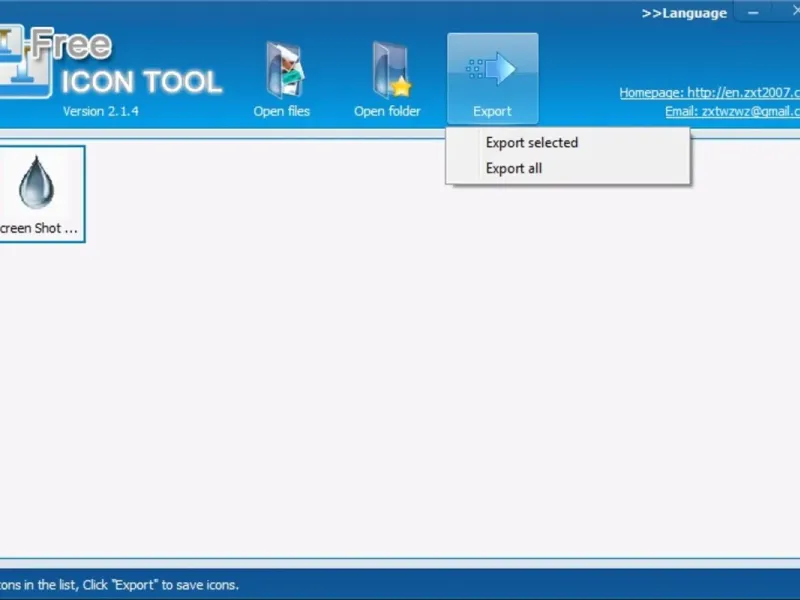Click the Export arrow toolbar button
The width and height of the screenshot is (800, 600).
click(492, 79)
